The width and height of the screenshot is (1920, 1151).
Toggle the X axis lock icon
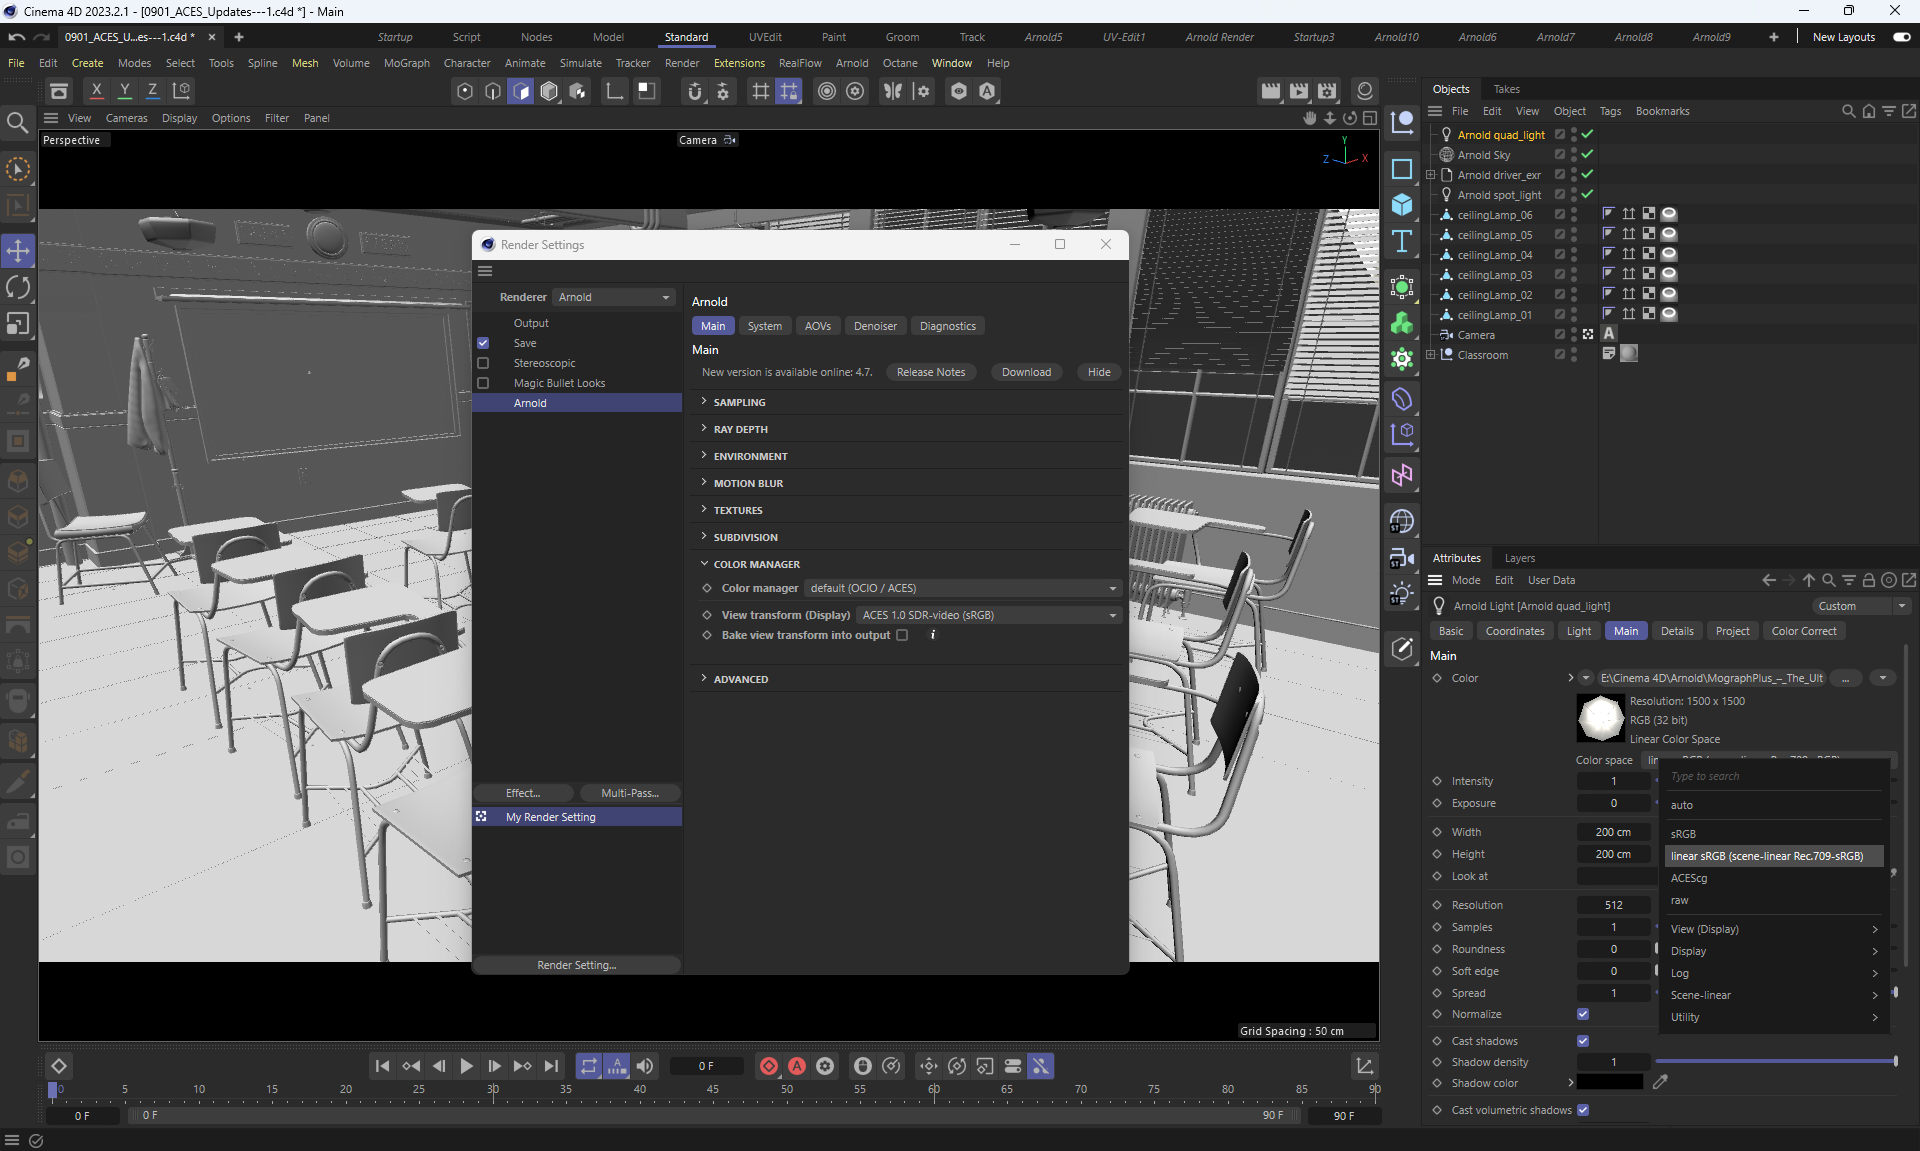coord(96,91)
